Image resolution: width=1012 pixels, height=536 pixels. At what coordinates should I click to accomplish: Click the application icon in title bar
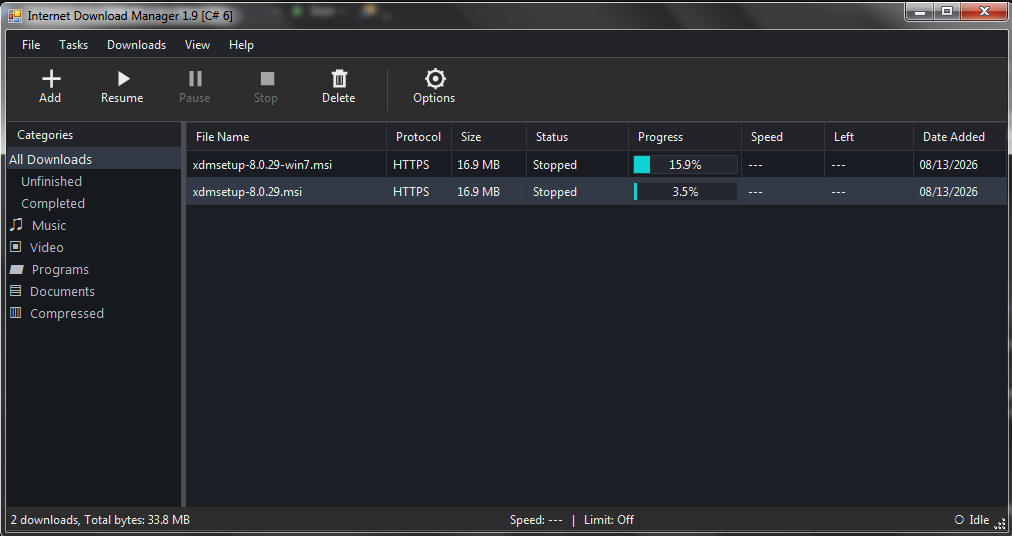(x=15, y=15)
